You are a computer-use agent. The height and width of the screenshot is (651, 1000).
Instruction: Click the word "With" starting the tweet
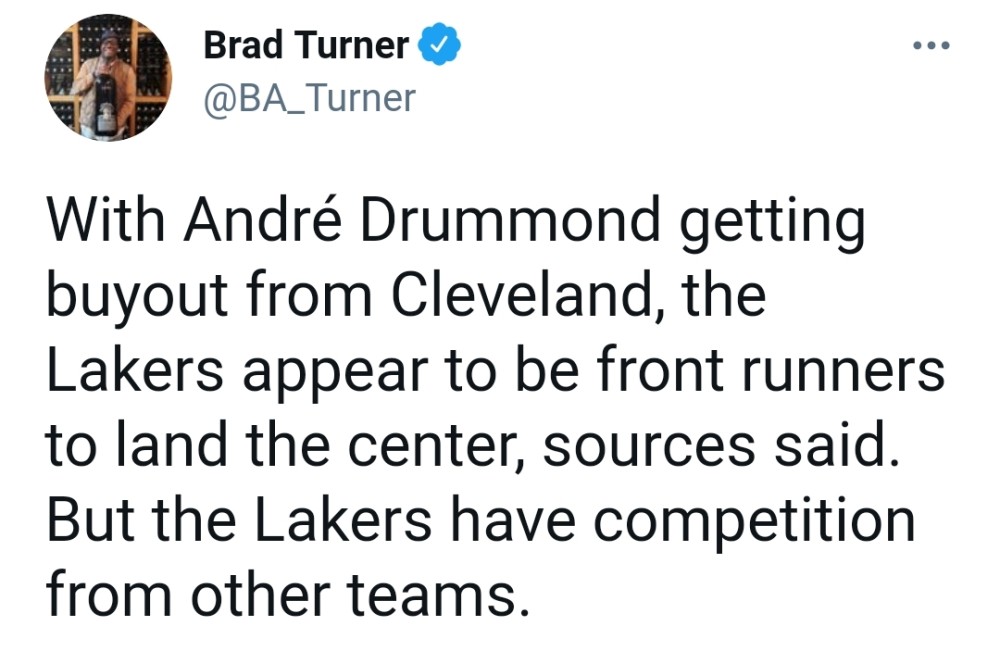pyautogui.click(x=105, y=220)
